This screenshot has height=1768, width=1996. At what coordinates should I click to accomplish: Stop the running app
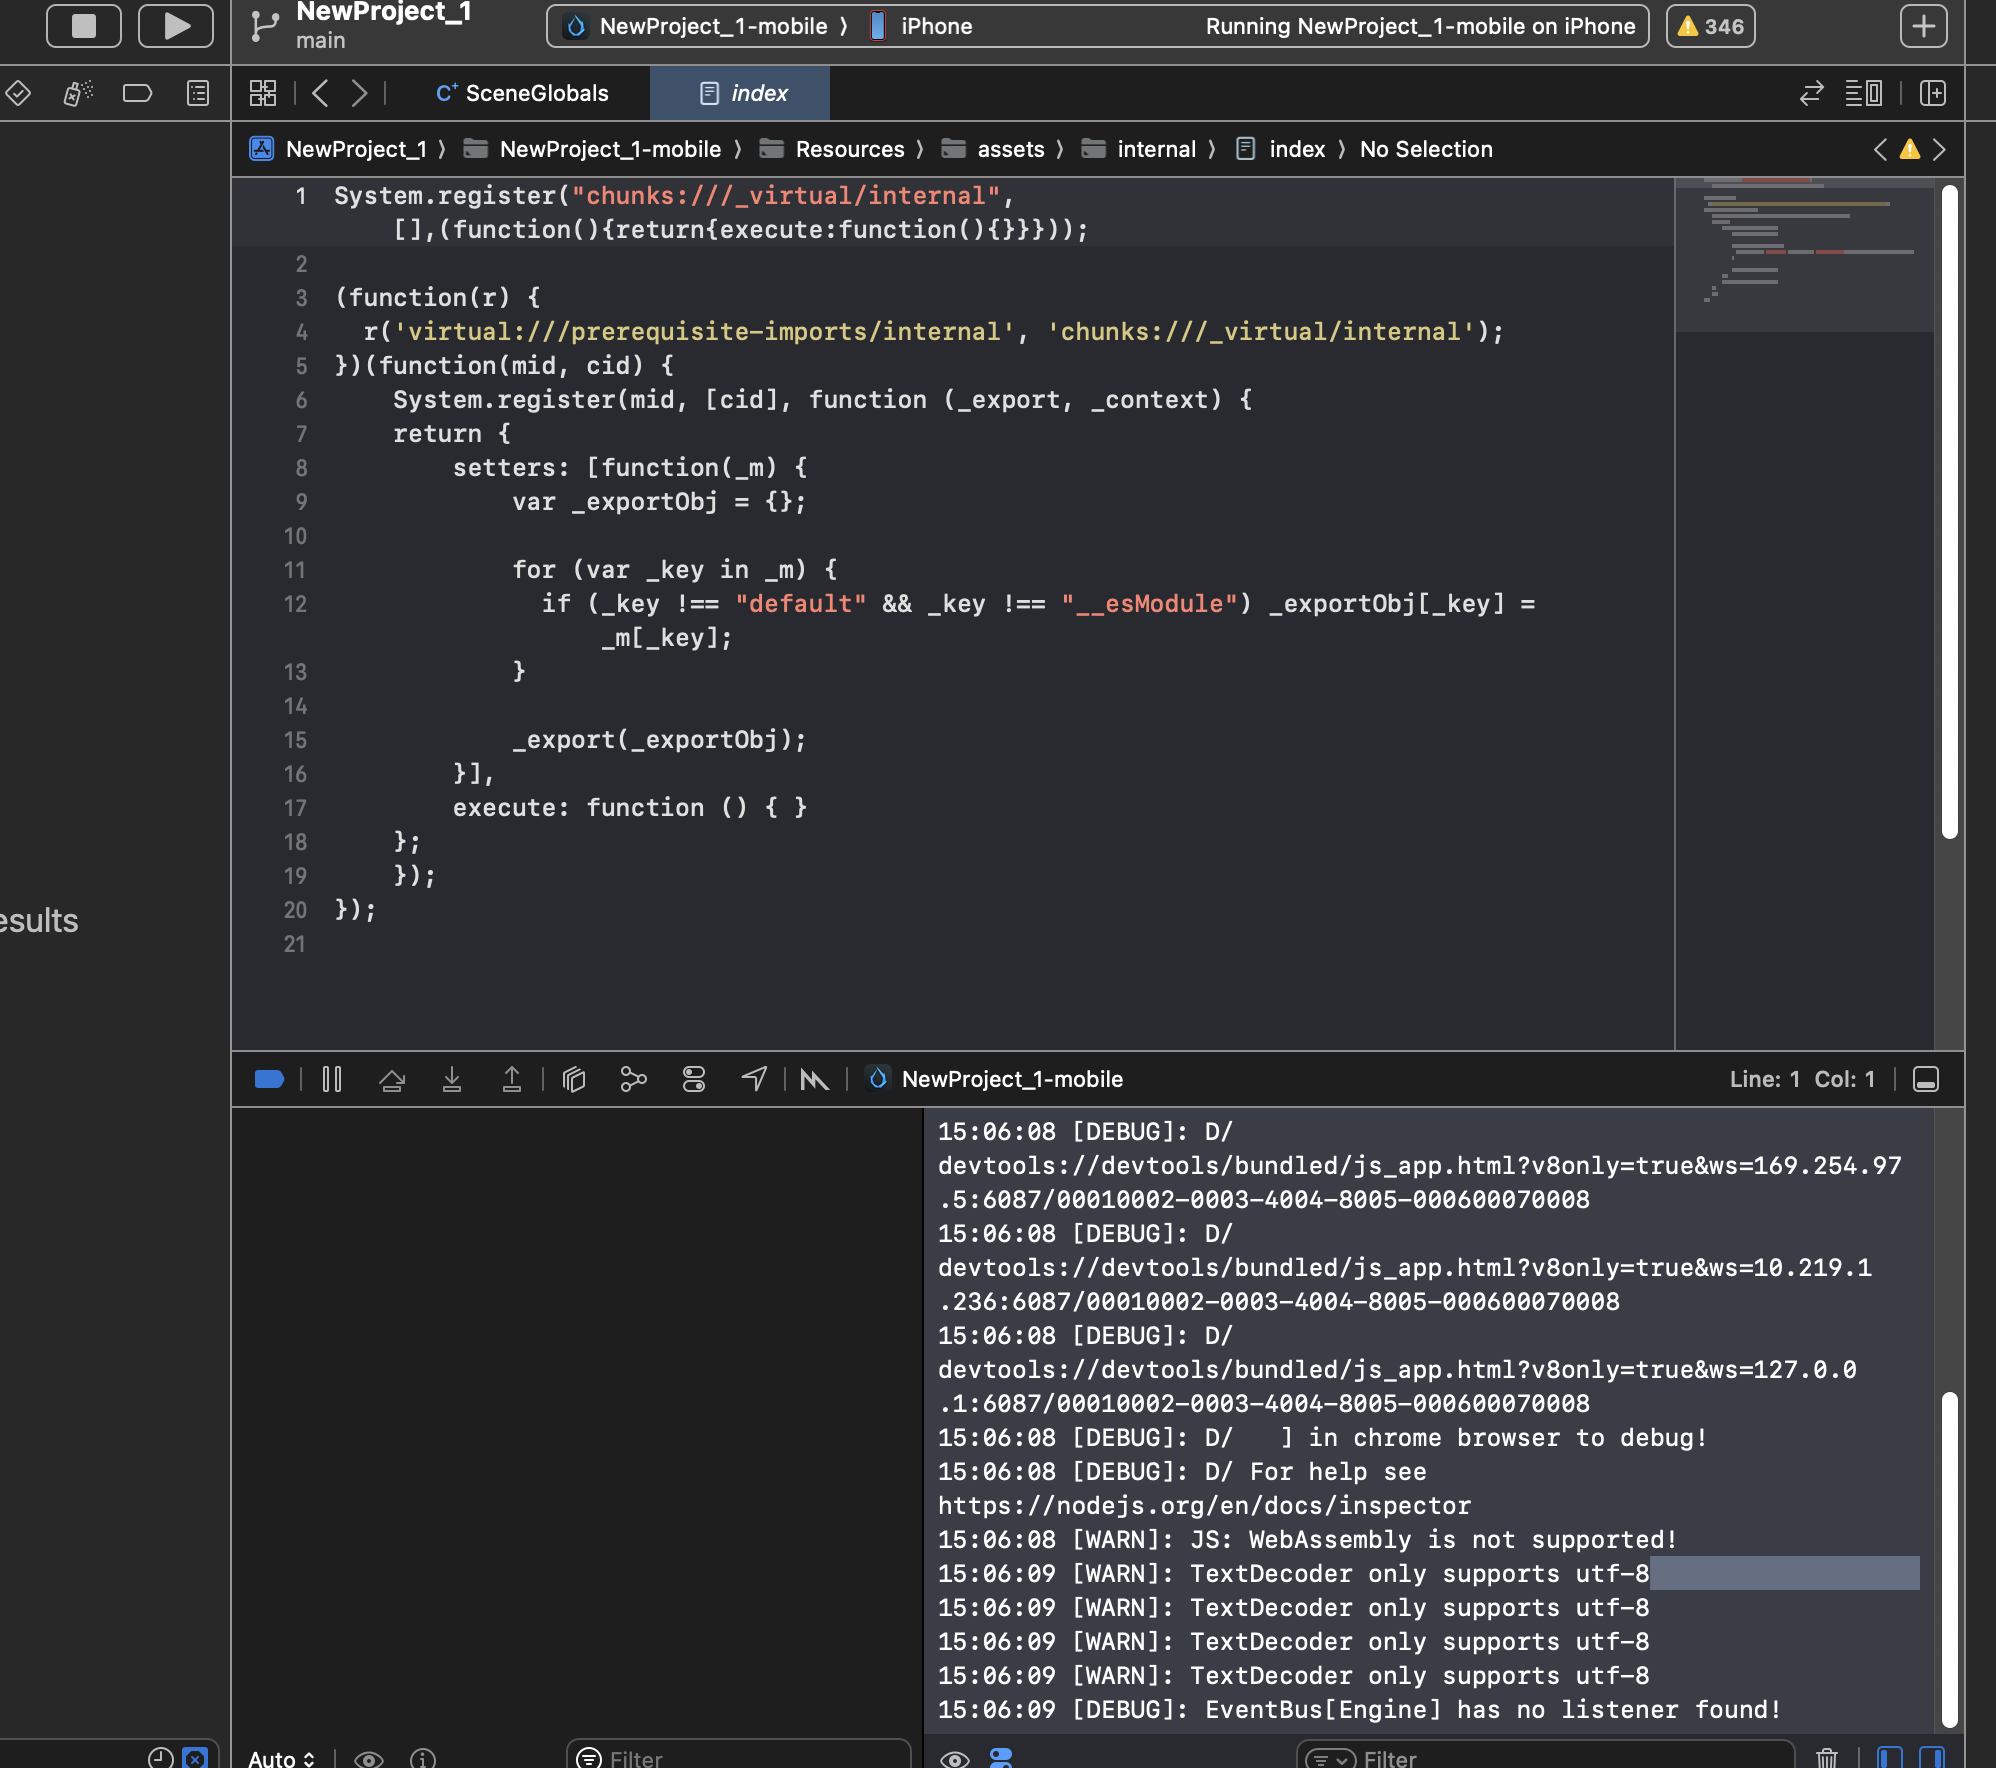point(84,26)
